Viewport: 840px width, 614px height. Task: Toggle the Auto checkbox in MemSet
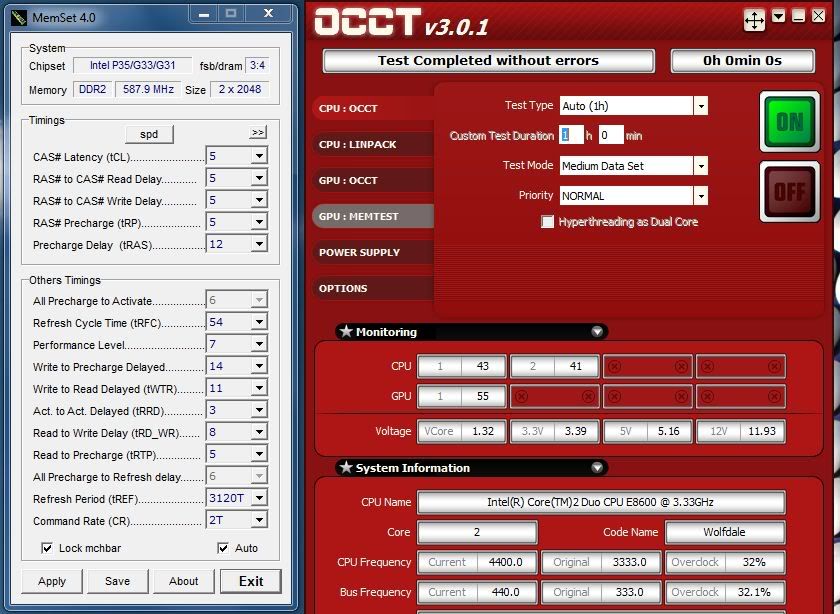tap(223, 548)
